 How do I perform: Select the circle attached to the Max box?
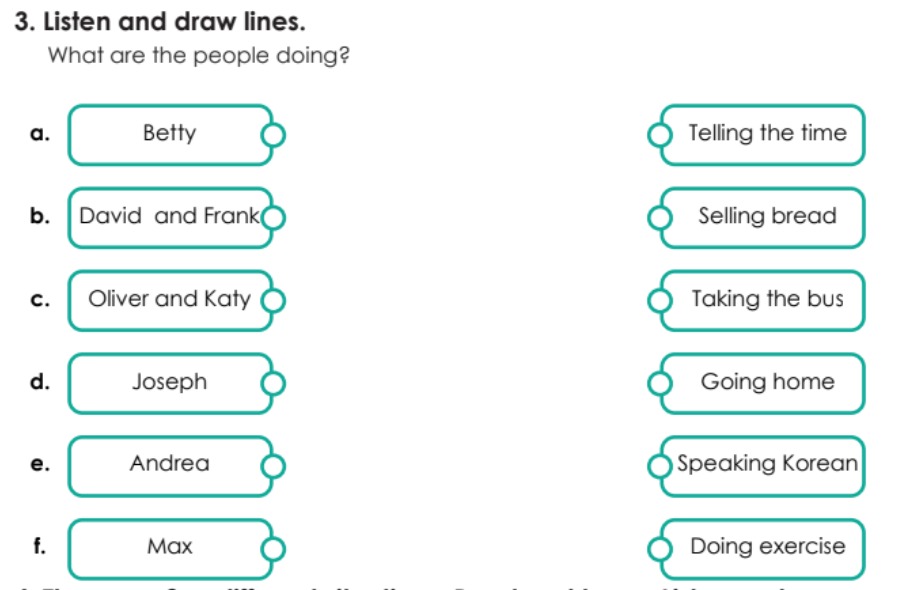(273, 549)
